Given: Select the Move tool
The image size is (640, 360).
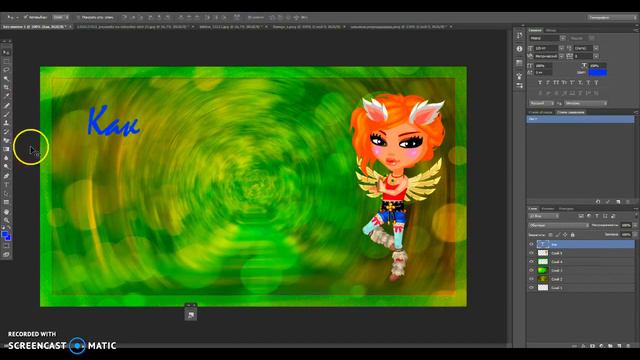Looking at the screenshot, I should pos(6,52).
